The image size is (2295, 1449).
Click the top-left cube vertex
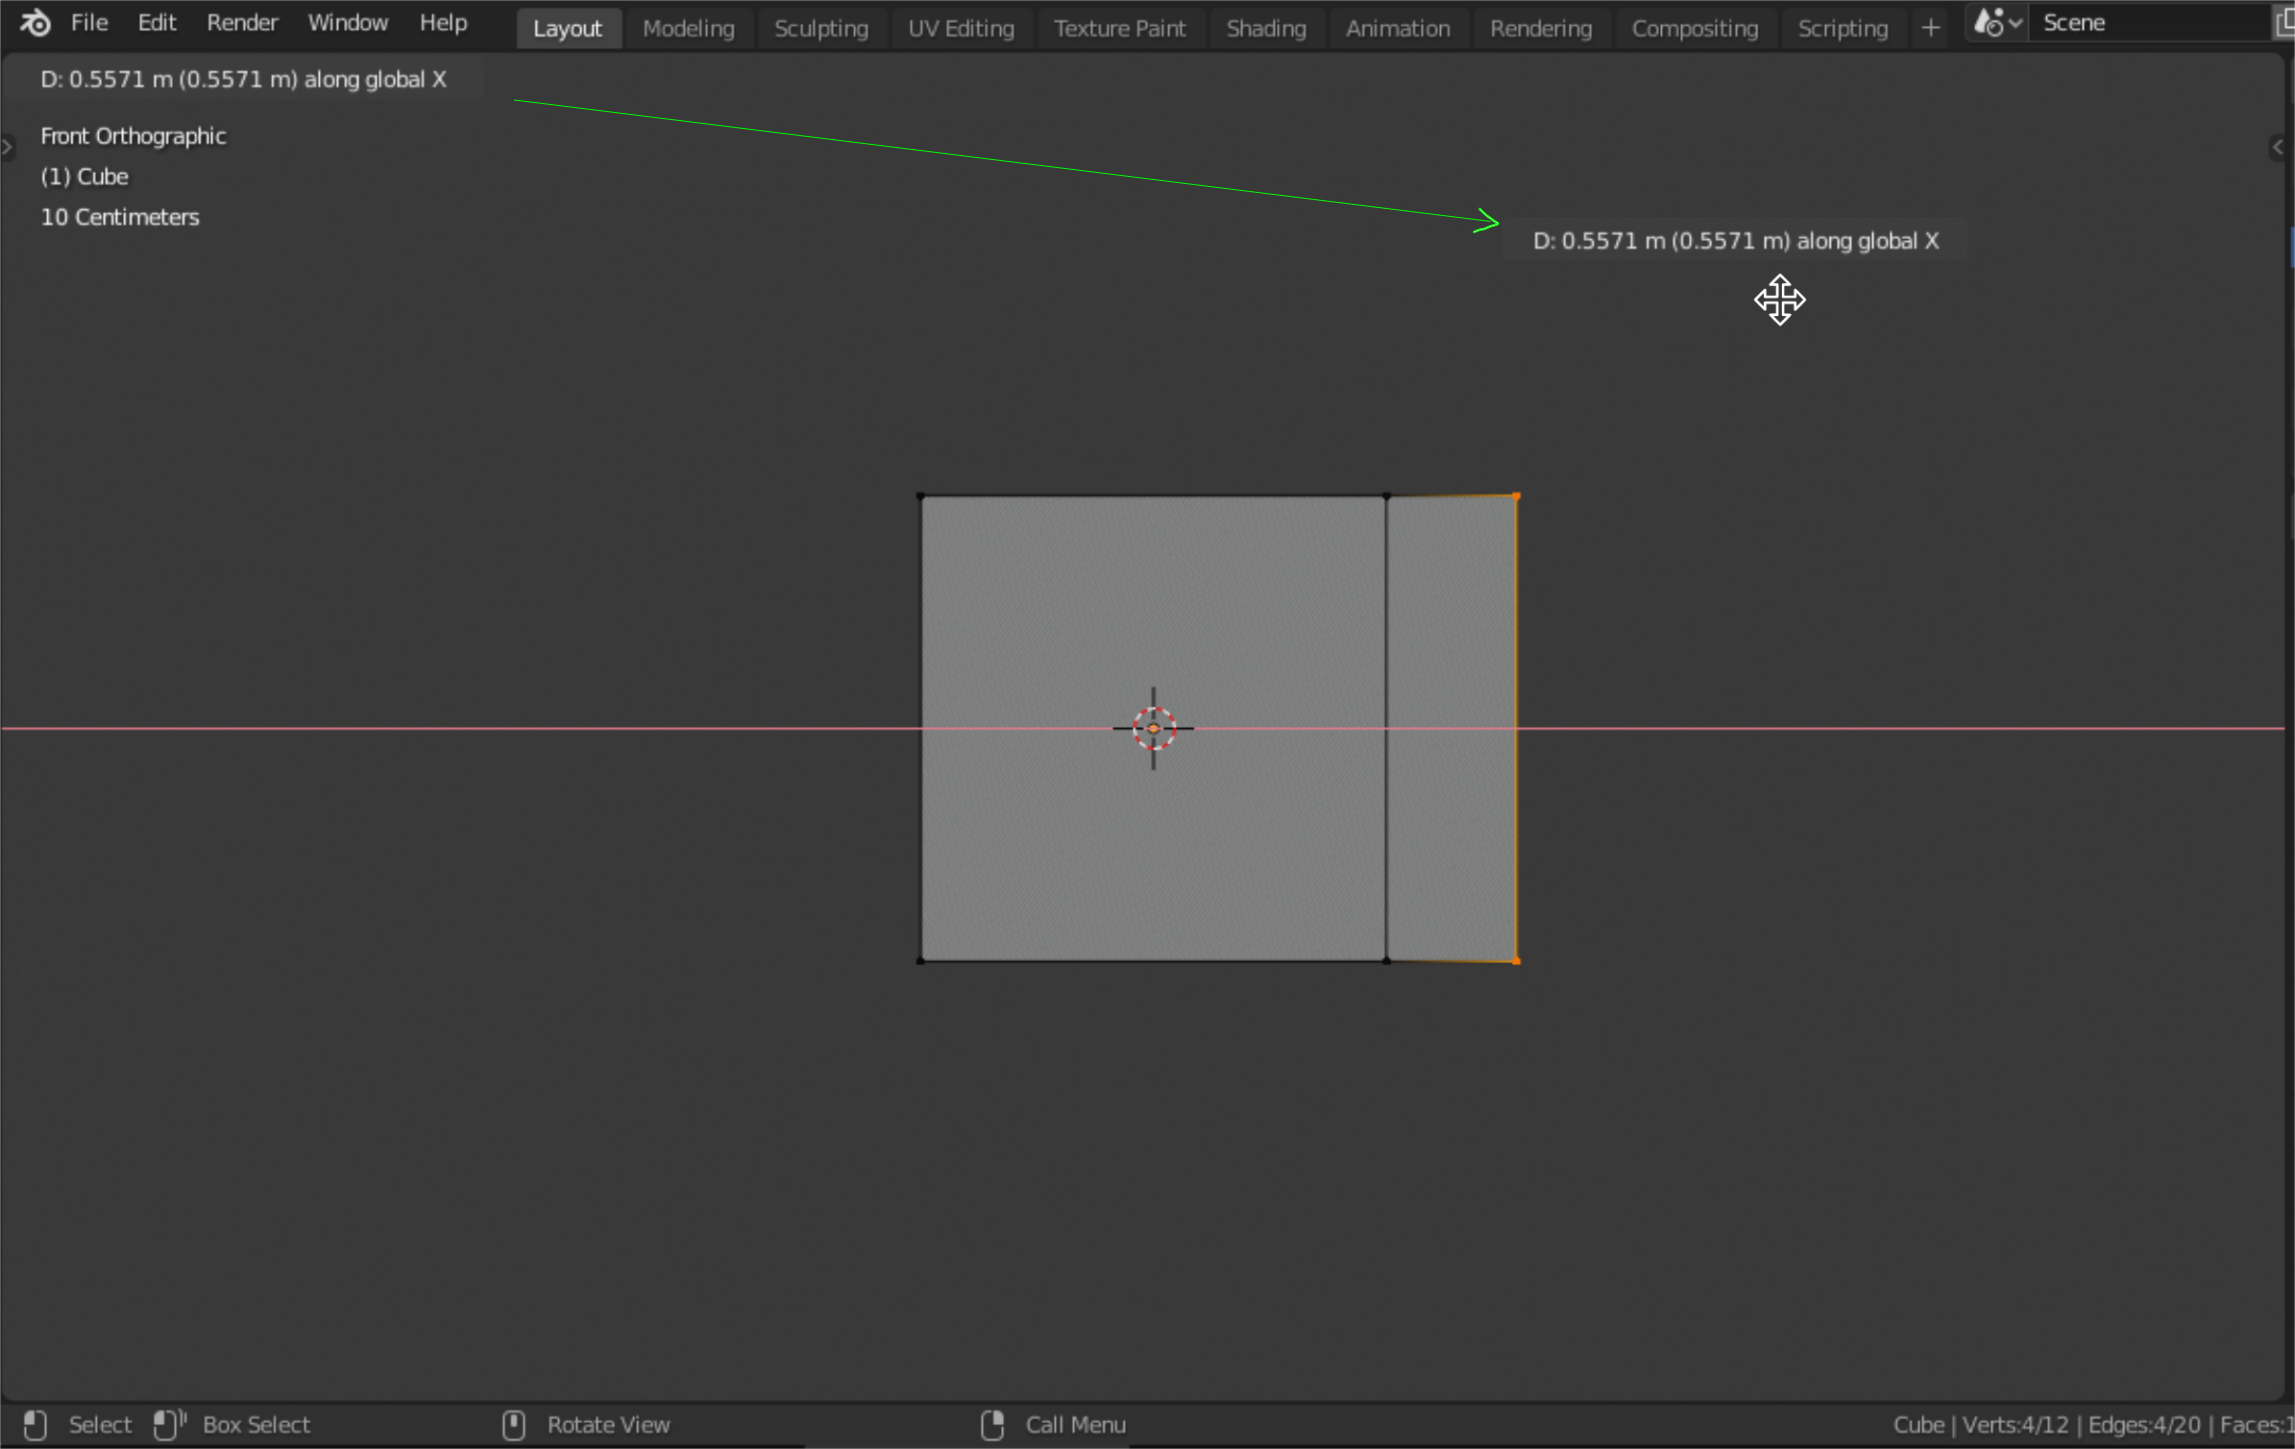pos(921,496)
